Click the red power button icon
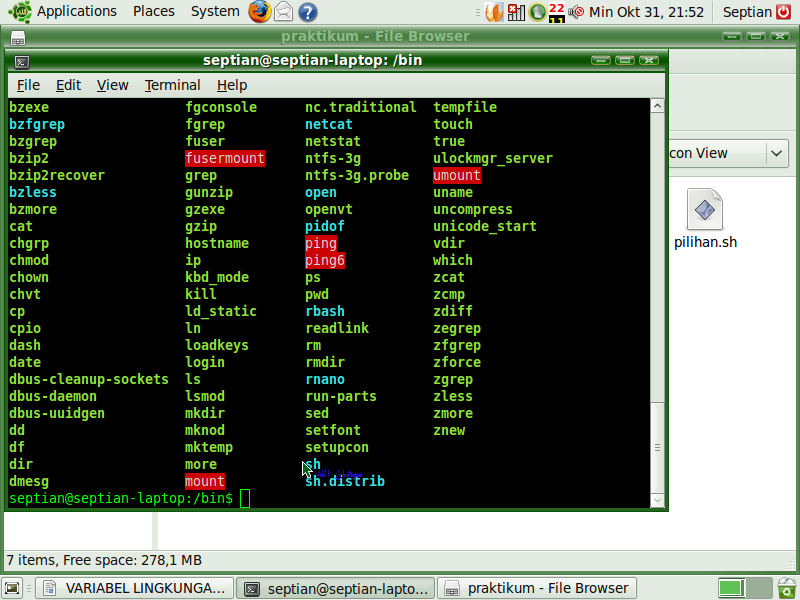 pos(784,12)
